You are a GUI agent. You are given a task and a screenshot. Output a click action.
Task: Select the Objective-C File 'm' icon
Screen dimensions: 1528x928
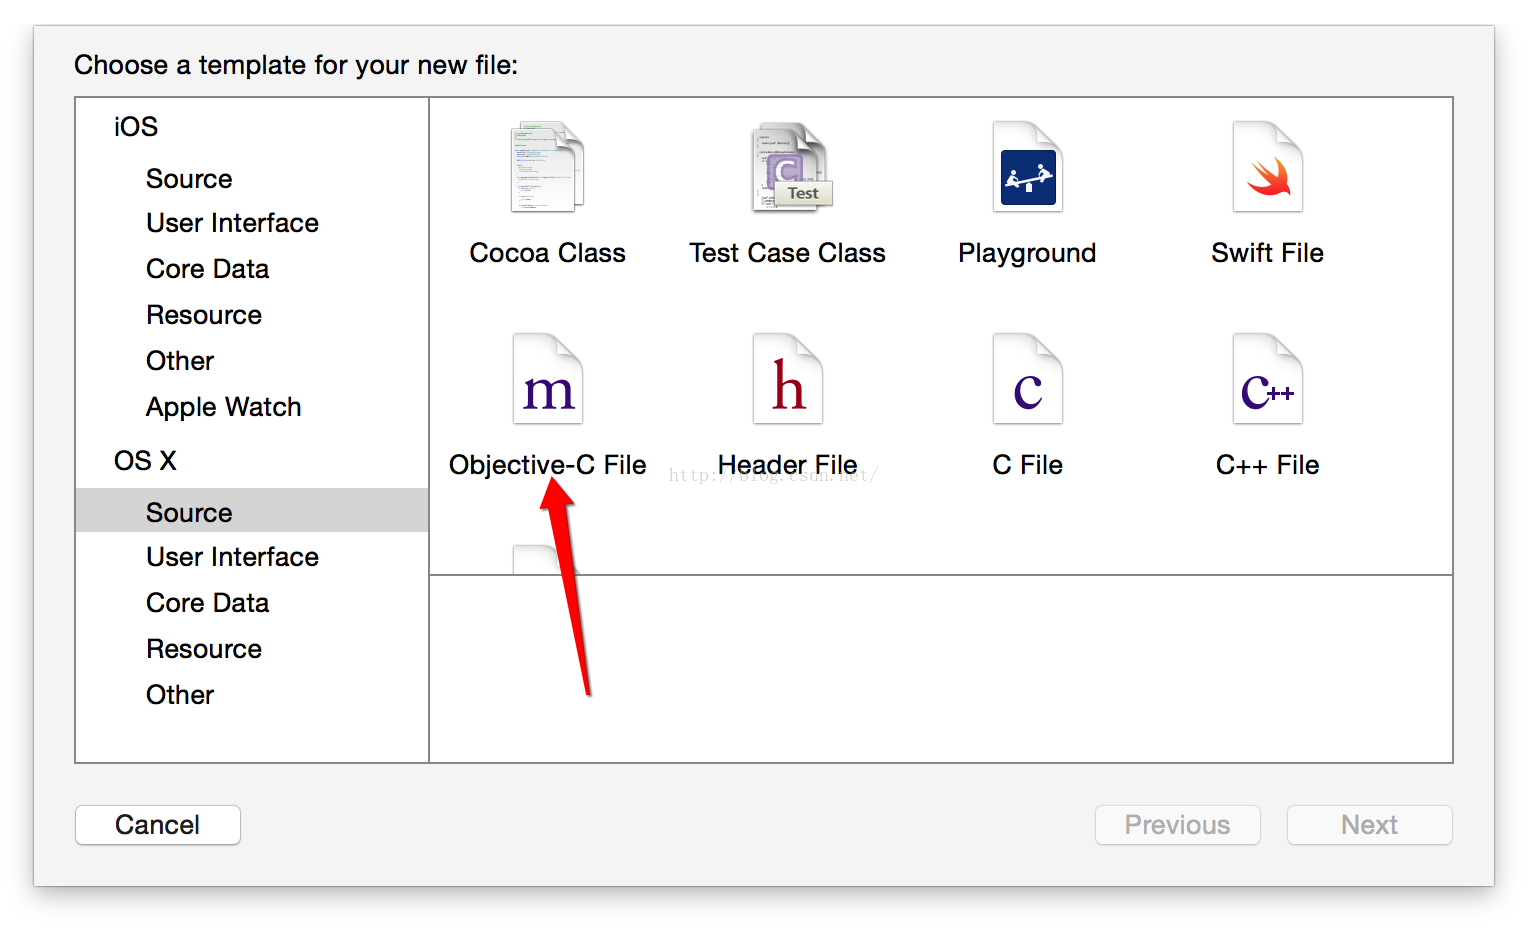(548, 379)
